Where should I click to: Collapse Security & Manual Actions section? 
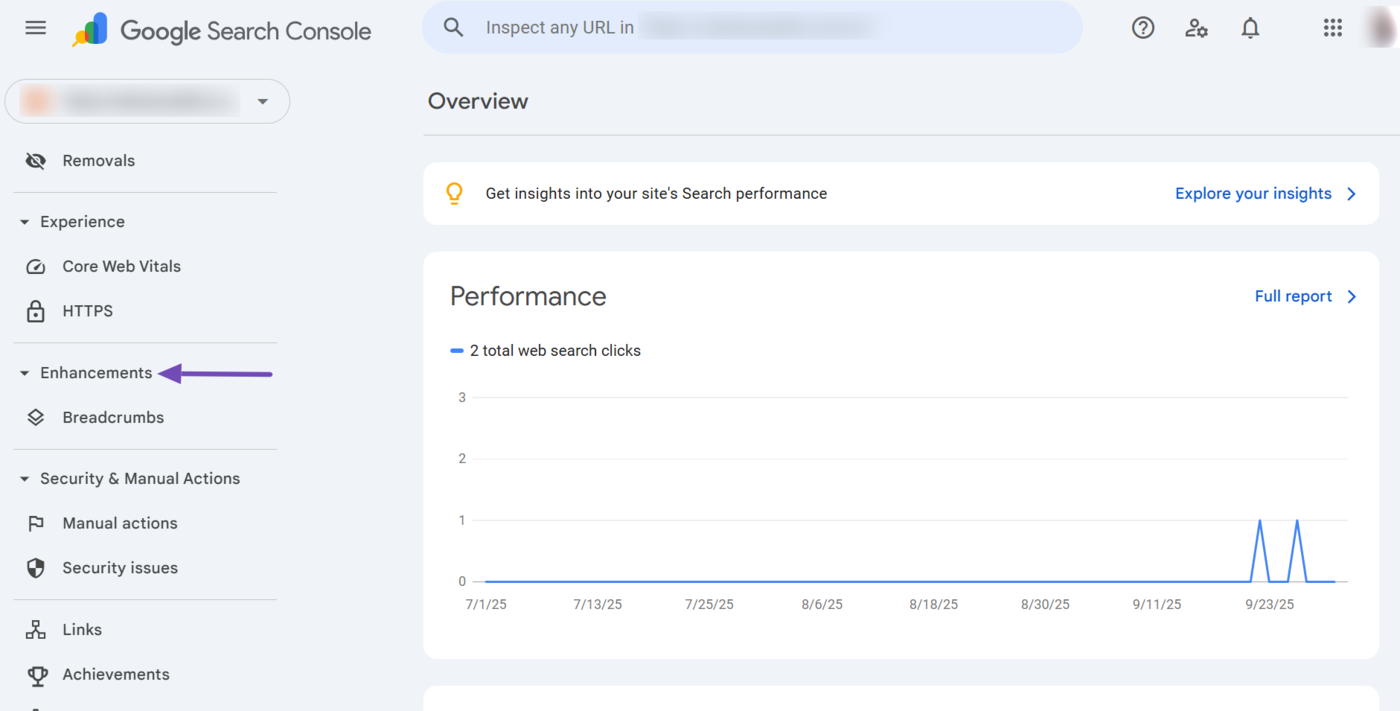pyautogui.click(x=25, y=479)
